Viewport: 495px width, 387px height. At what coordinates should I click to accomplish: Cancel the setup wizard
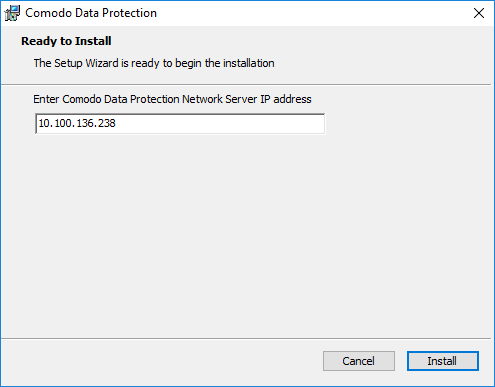(x=359, y=361)
